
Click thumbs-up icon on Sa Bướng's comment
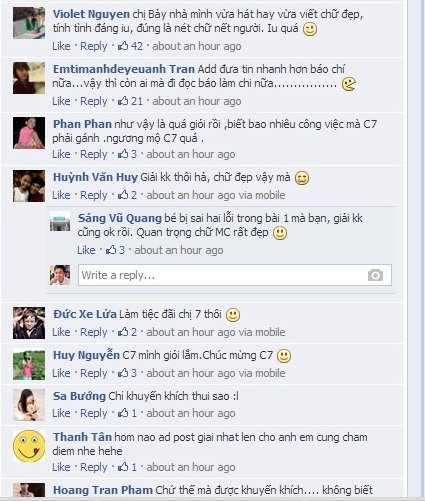tap(123, 413)
